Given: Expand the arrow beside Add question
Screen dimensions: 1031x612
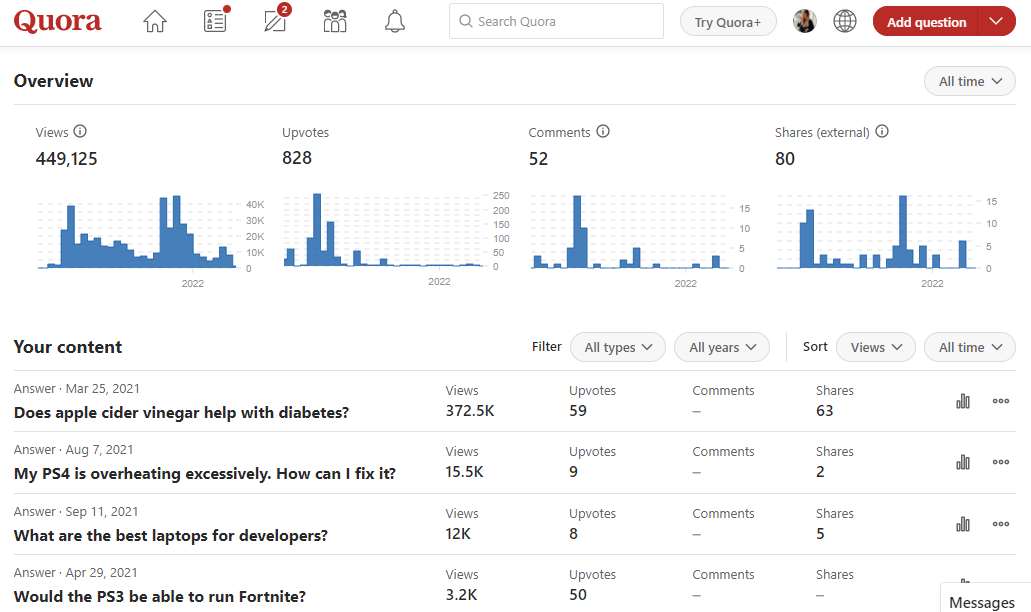Looking at the screenshot, I should tap(996, 22).
